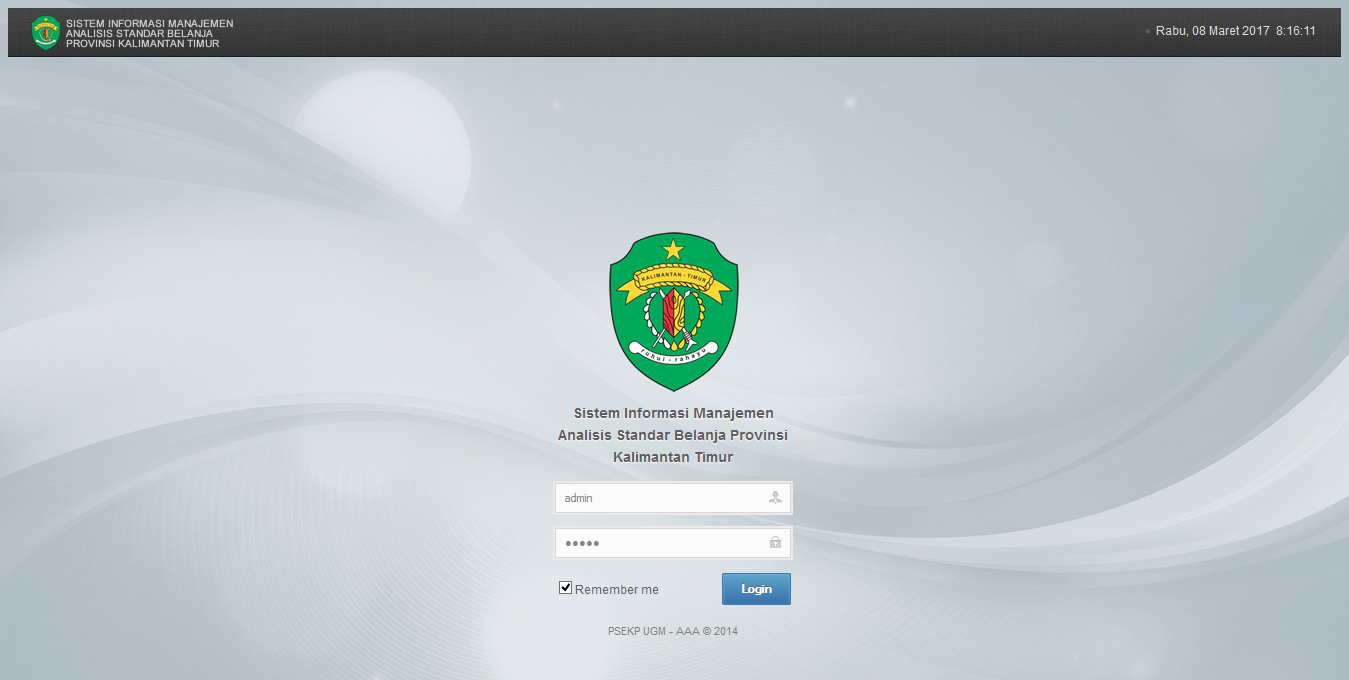1349x680 pixels.
Task: Click the white Ruhui Rahayu banner on the crest
Action: pyautogui.click(x=673, y=350)
